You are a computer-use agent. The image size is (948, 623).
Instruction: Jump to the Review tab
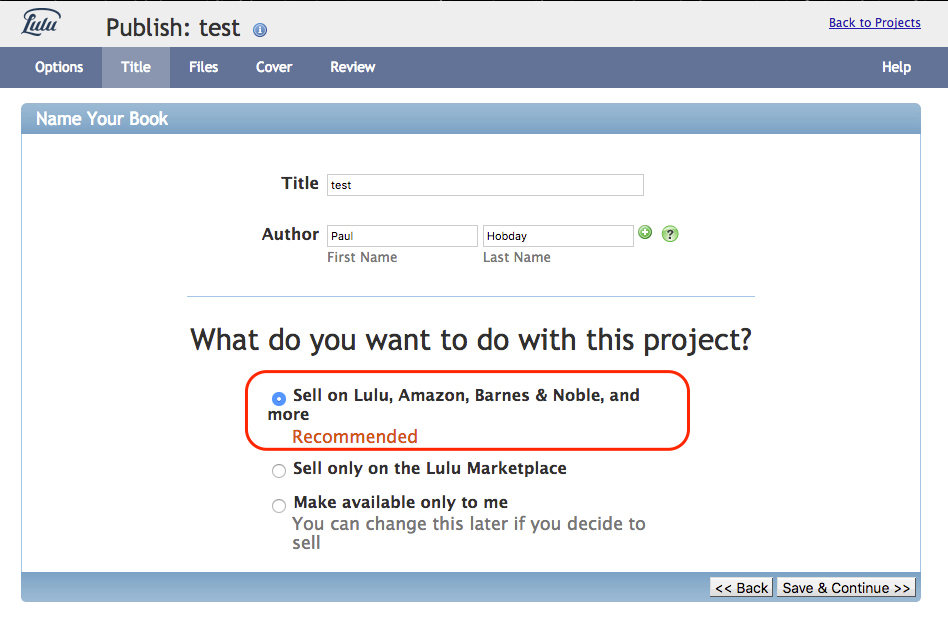click(x=352, y=67)
